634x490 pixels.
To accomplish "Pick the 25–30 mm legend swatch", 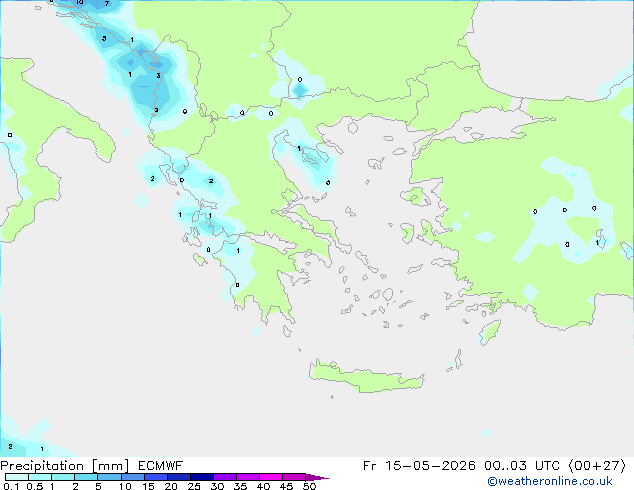I will point(201,477).
